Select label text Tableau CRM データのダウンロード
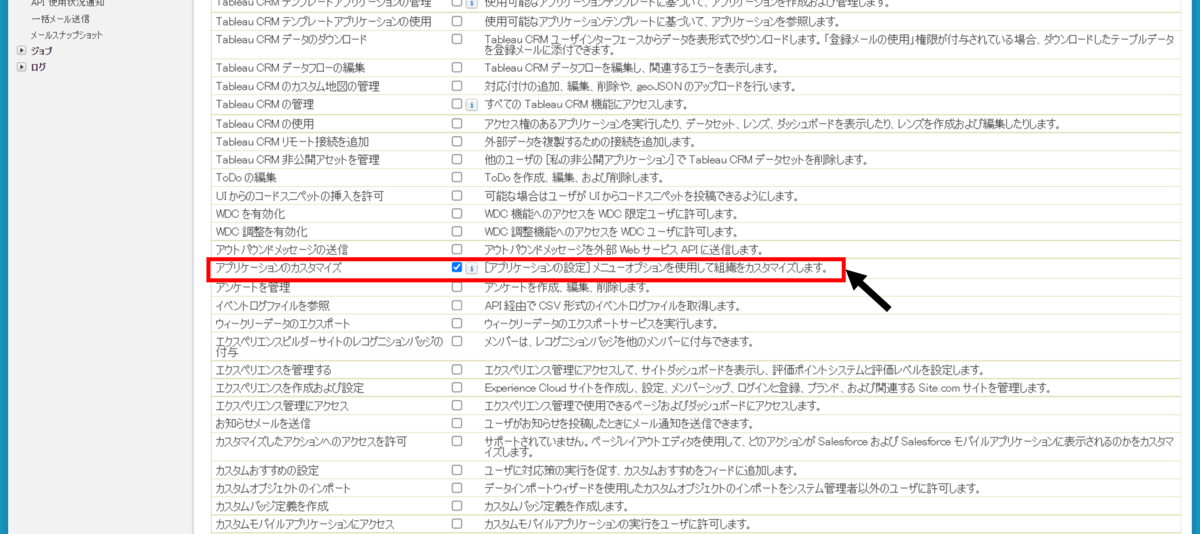The height and width of the screenshot is (534, 1200). (291, 39)
